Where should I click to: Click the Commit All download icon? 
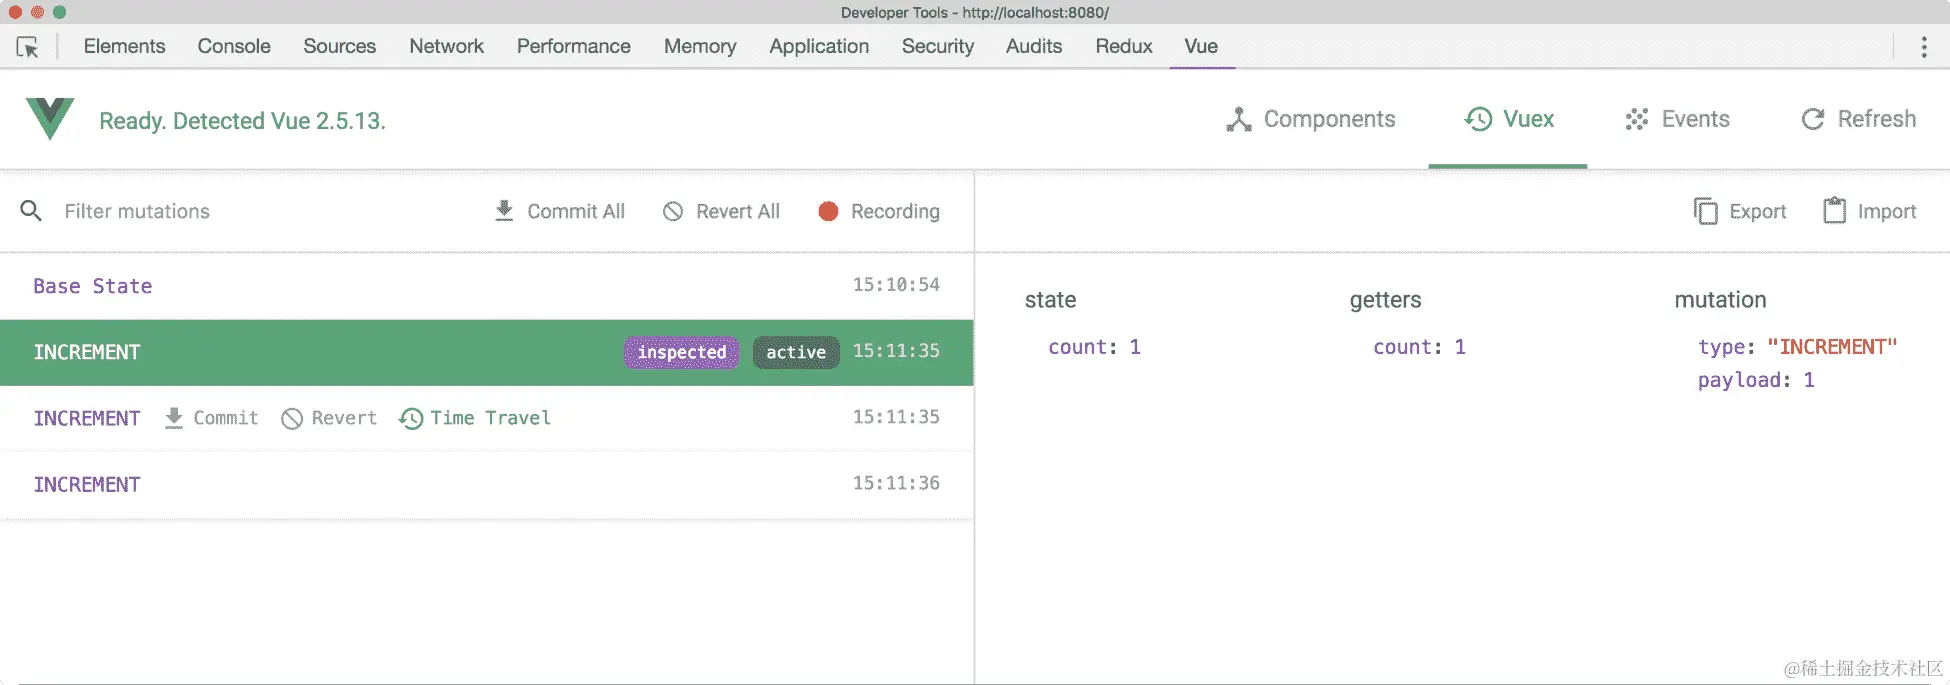[504, 211]
